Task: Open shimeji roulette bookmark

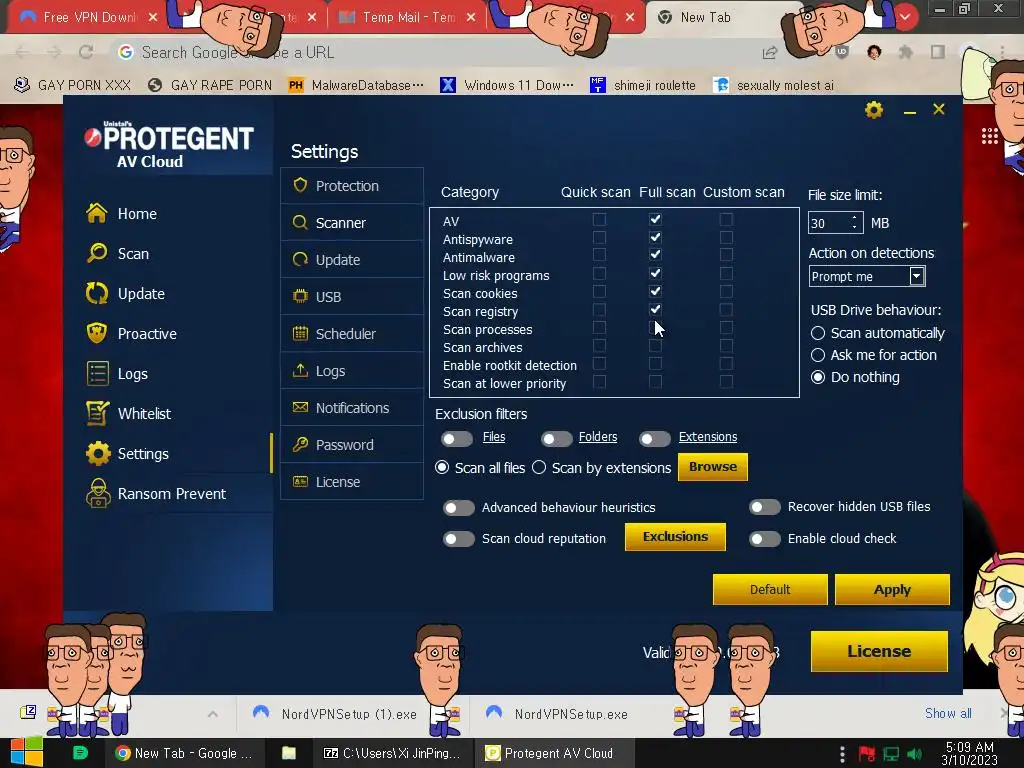Action: click(643, 85)
